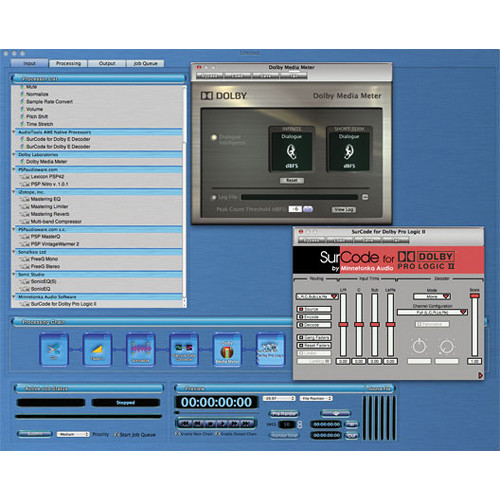Collapse the AudioTools AWE Native Processors group
The height and width of the screenshot is (500, 500).
coord(14,132)
